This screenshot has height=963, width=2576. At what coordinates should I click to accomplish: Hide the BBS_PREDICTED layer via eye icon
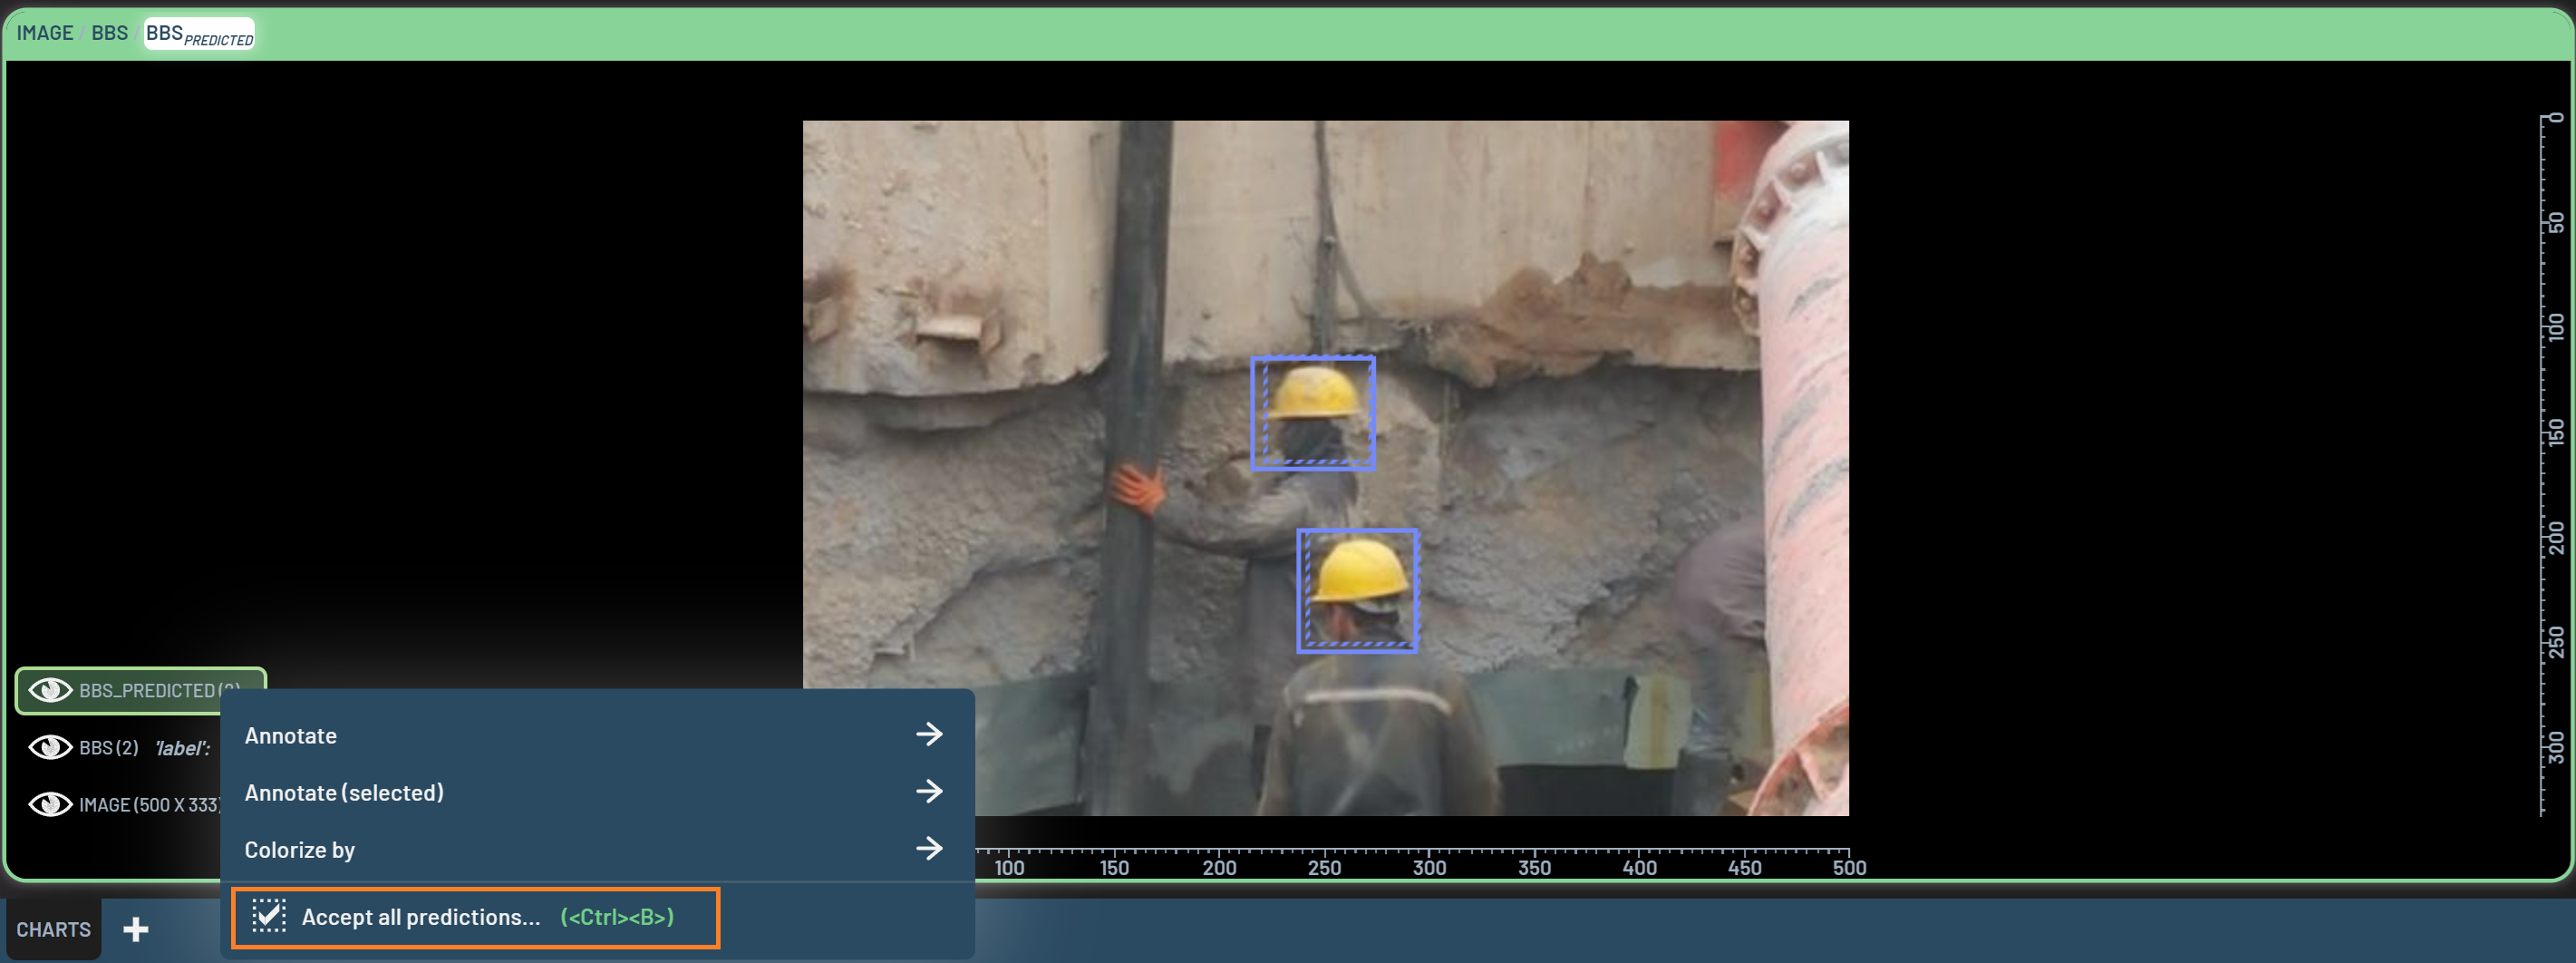point(50,690)
